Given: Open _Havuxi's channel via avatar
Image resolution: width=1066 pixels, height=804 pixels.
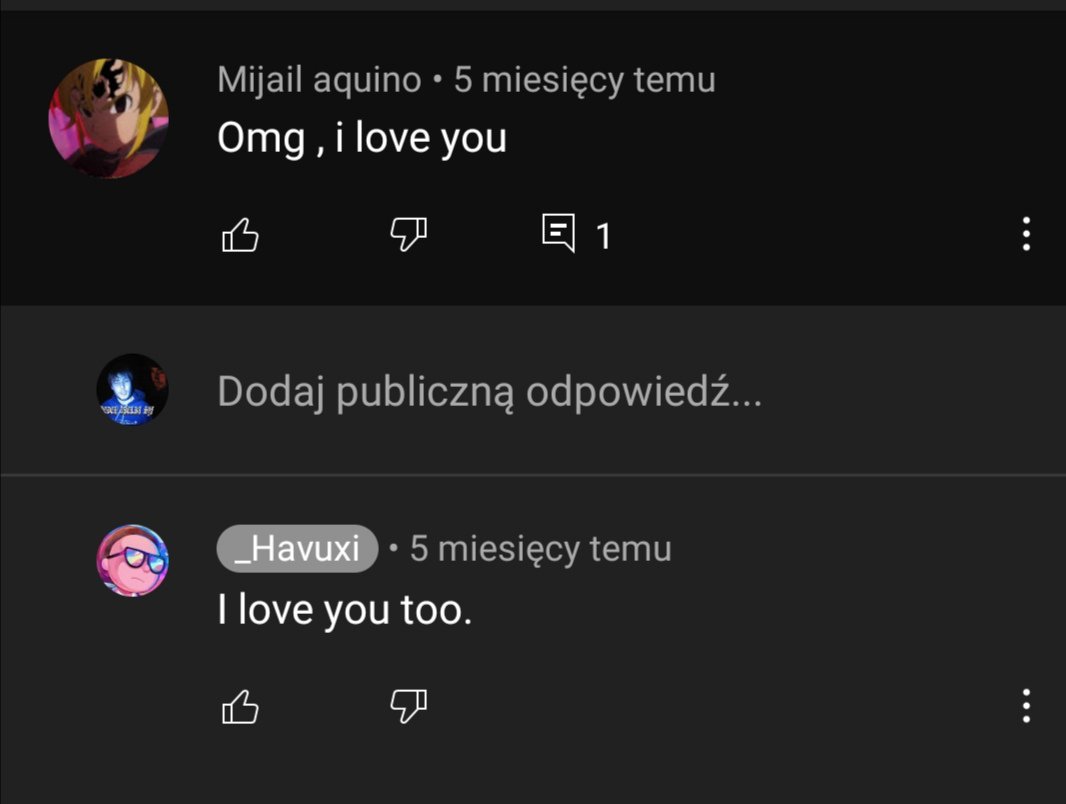Looking at the screenshot, I should 133,561.
